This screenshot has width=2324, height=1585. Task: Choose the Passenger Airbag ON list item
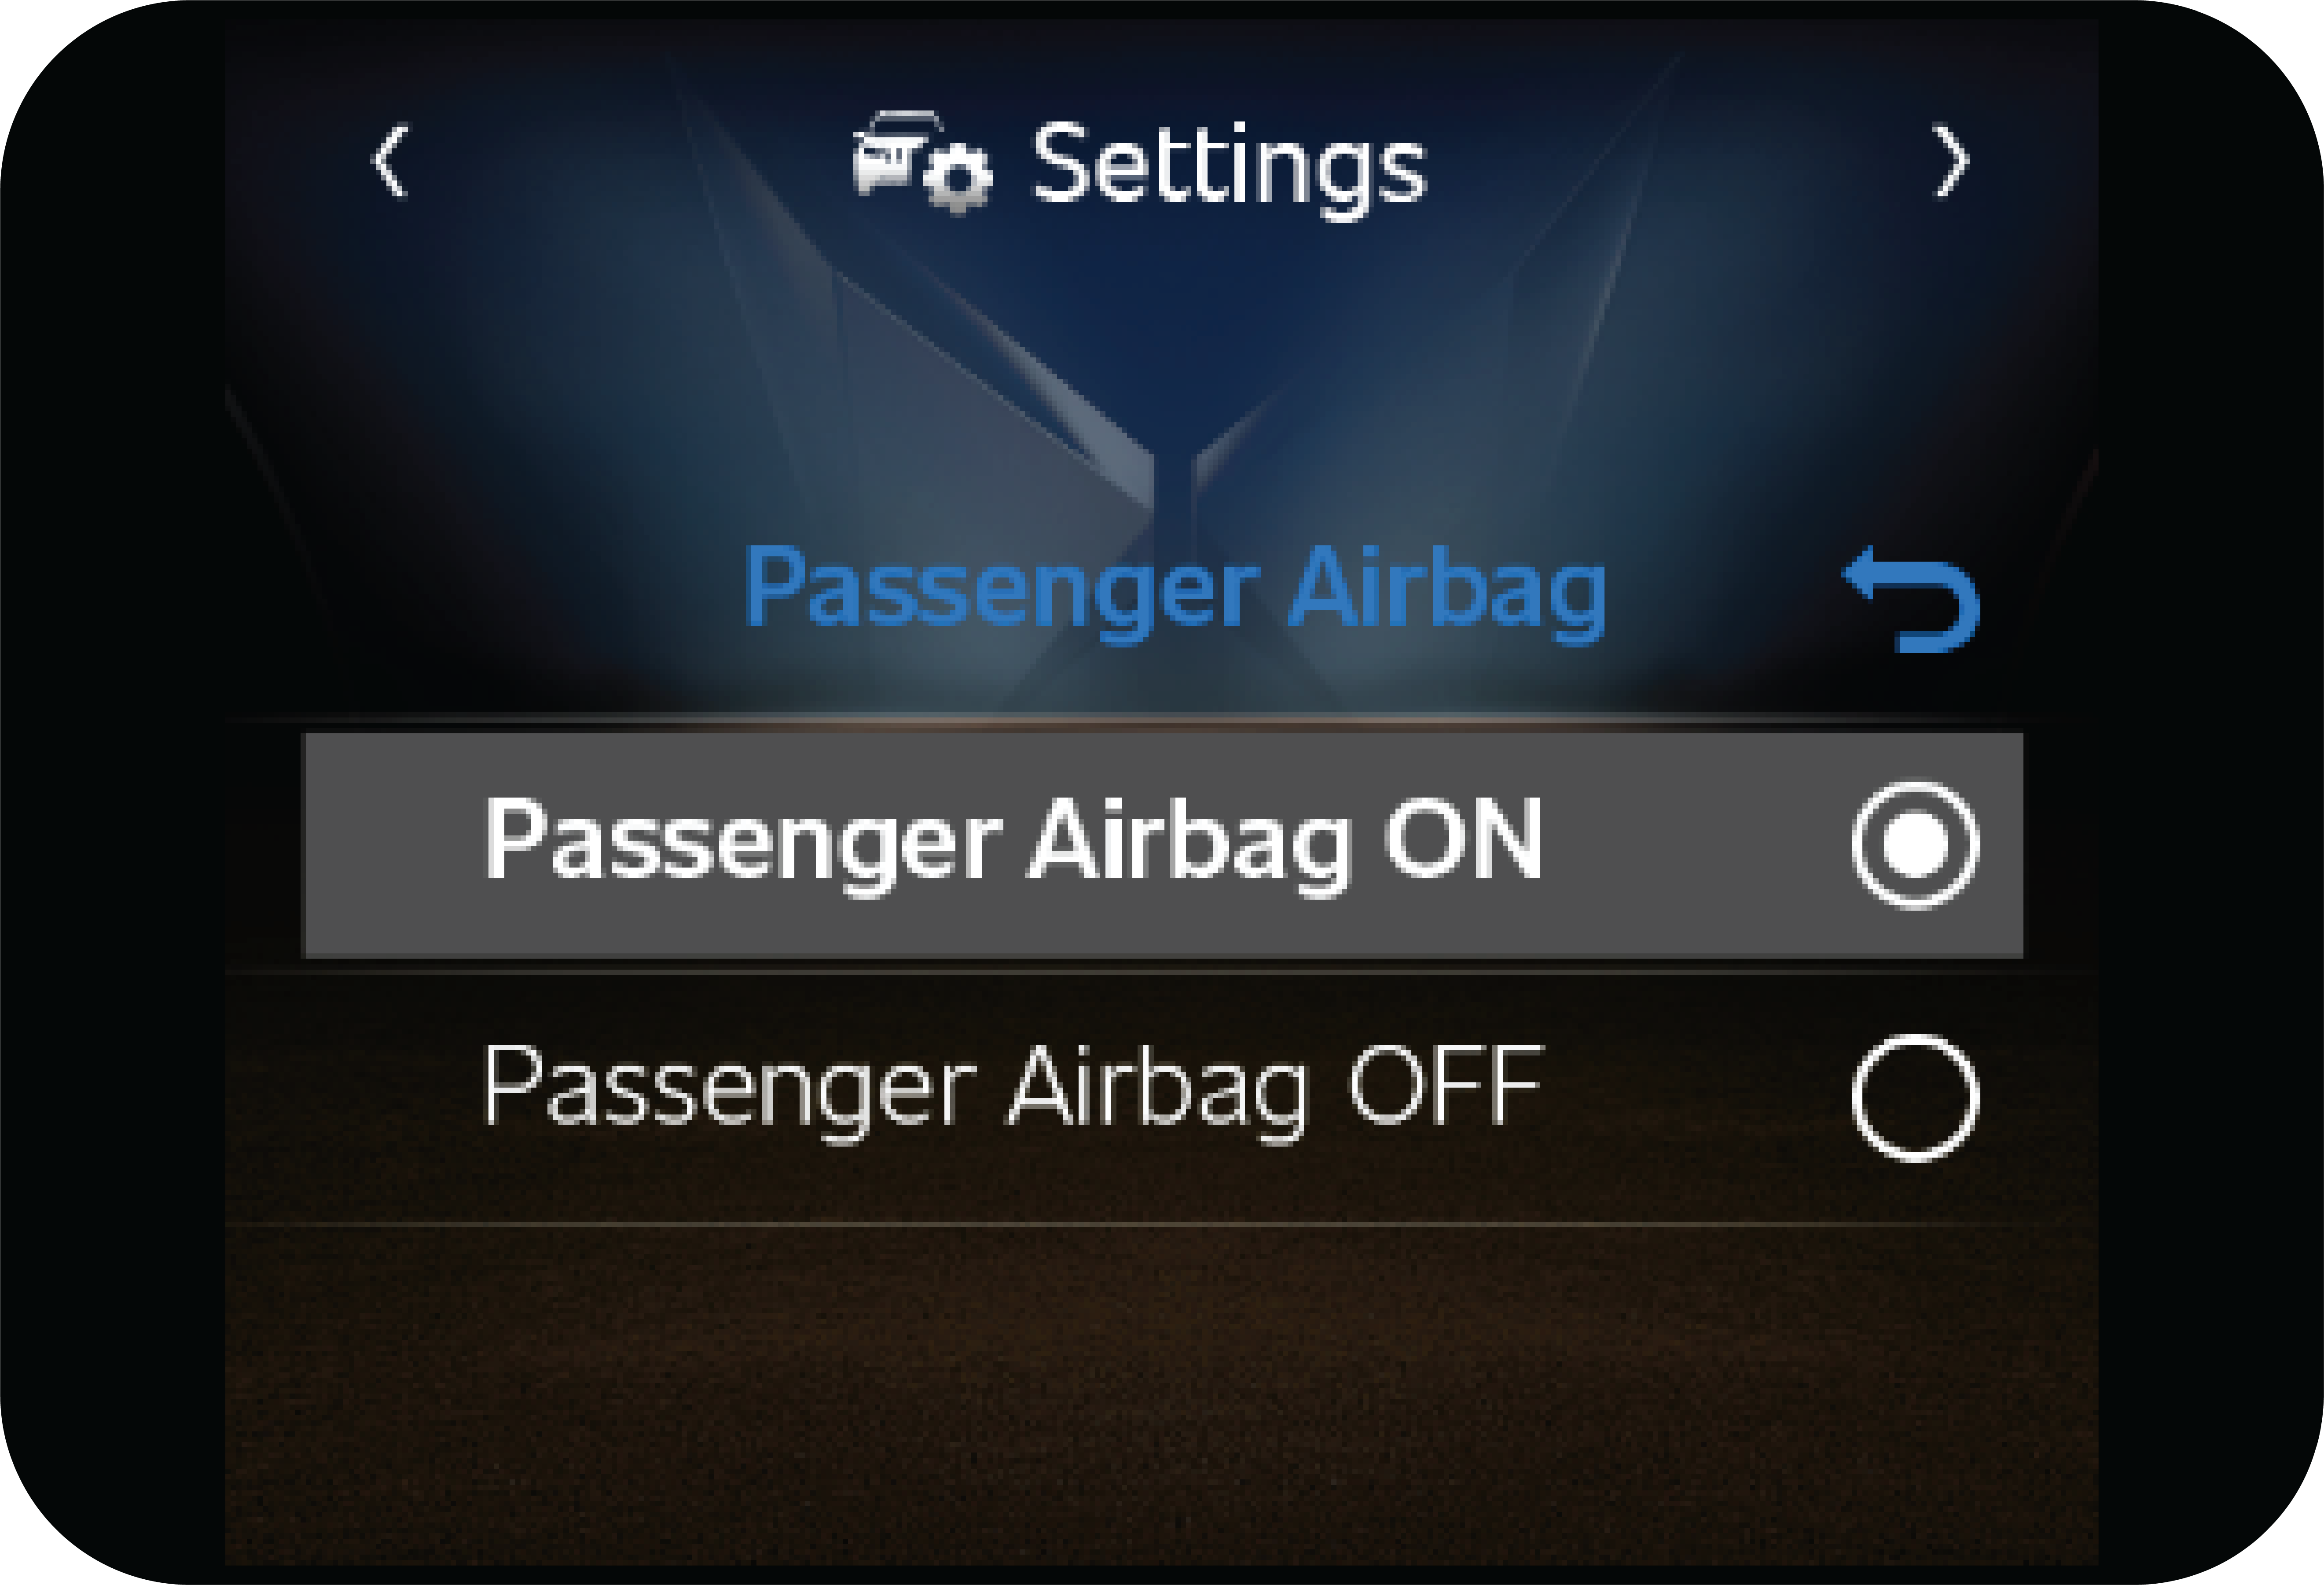tap(1012, 842)
